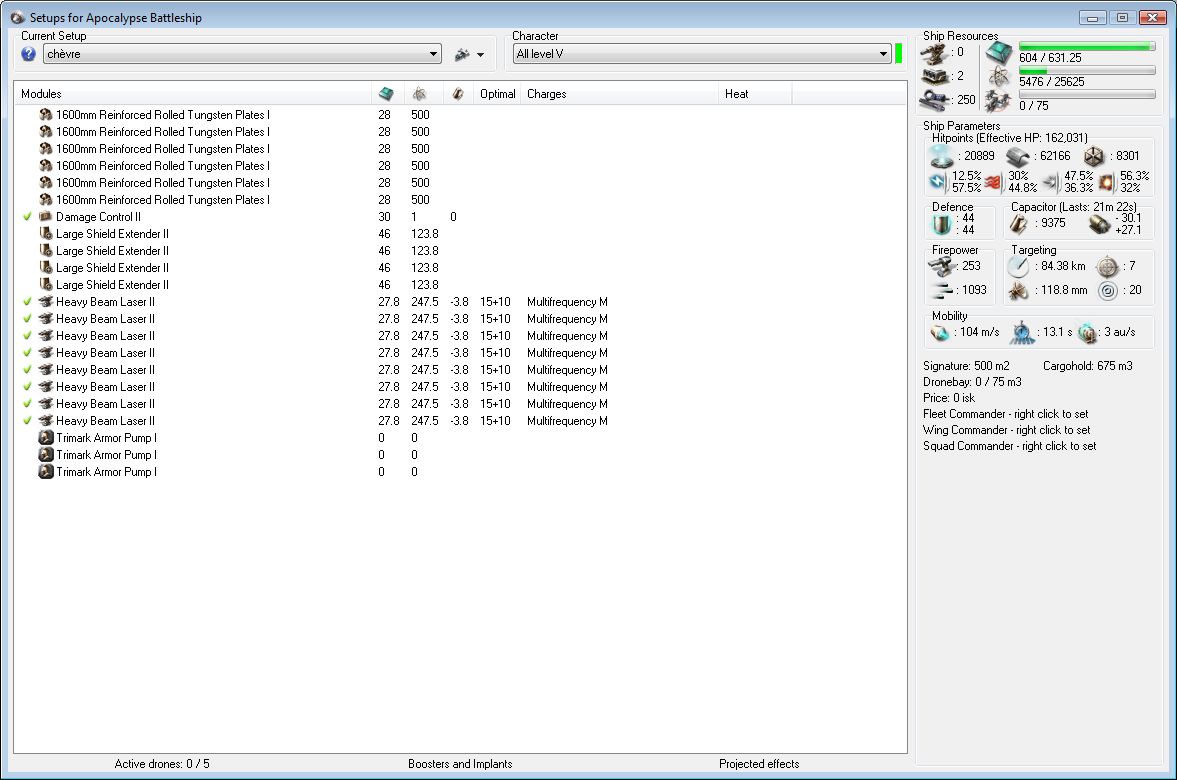
Task: Click the armor hitpoints icon showing 62166
Action: (x=1017, y=156)
